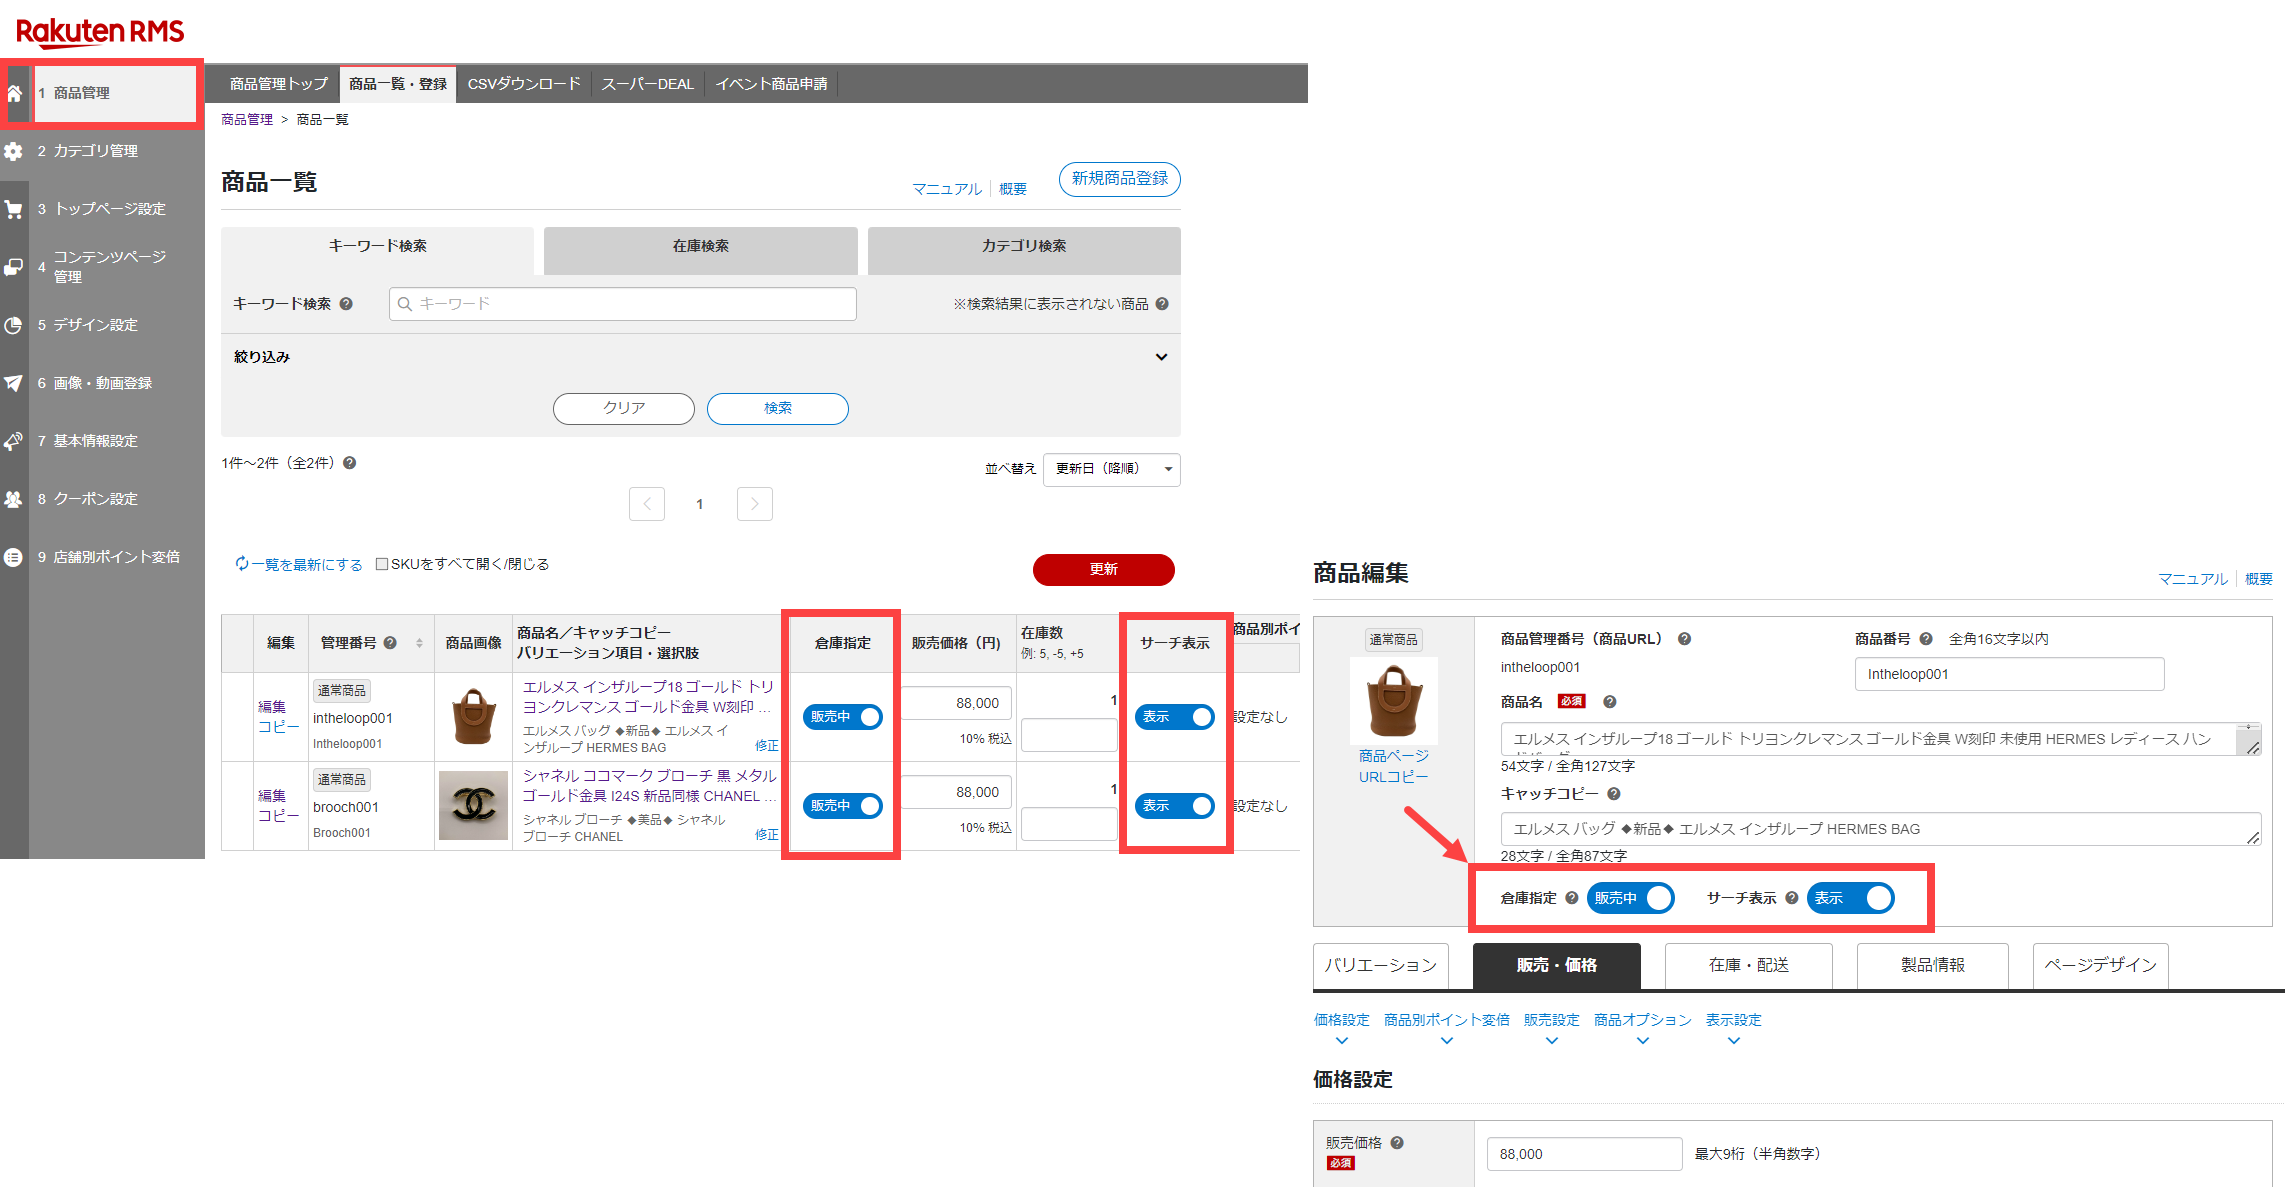This screenshot has height=1187, width=2285.
Task: Click help icon next to 倉庫指定 in 商品編集
Action: [x=1572, y=898]
